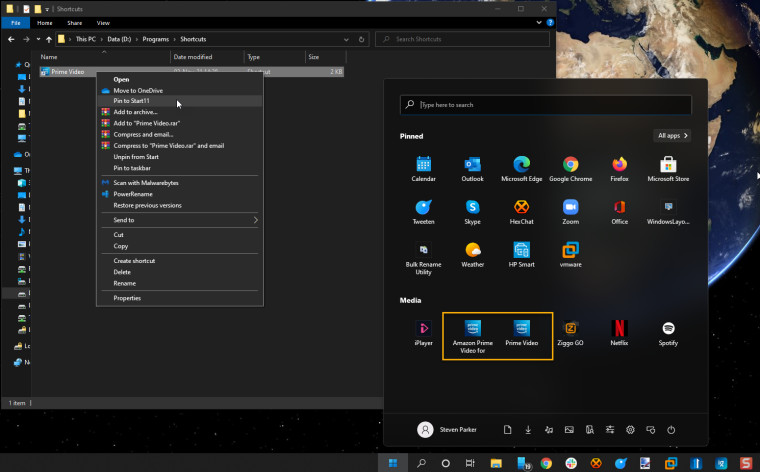
Task: Open the Documents shortcut in Start footer
Action: [x=507, y=430]
